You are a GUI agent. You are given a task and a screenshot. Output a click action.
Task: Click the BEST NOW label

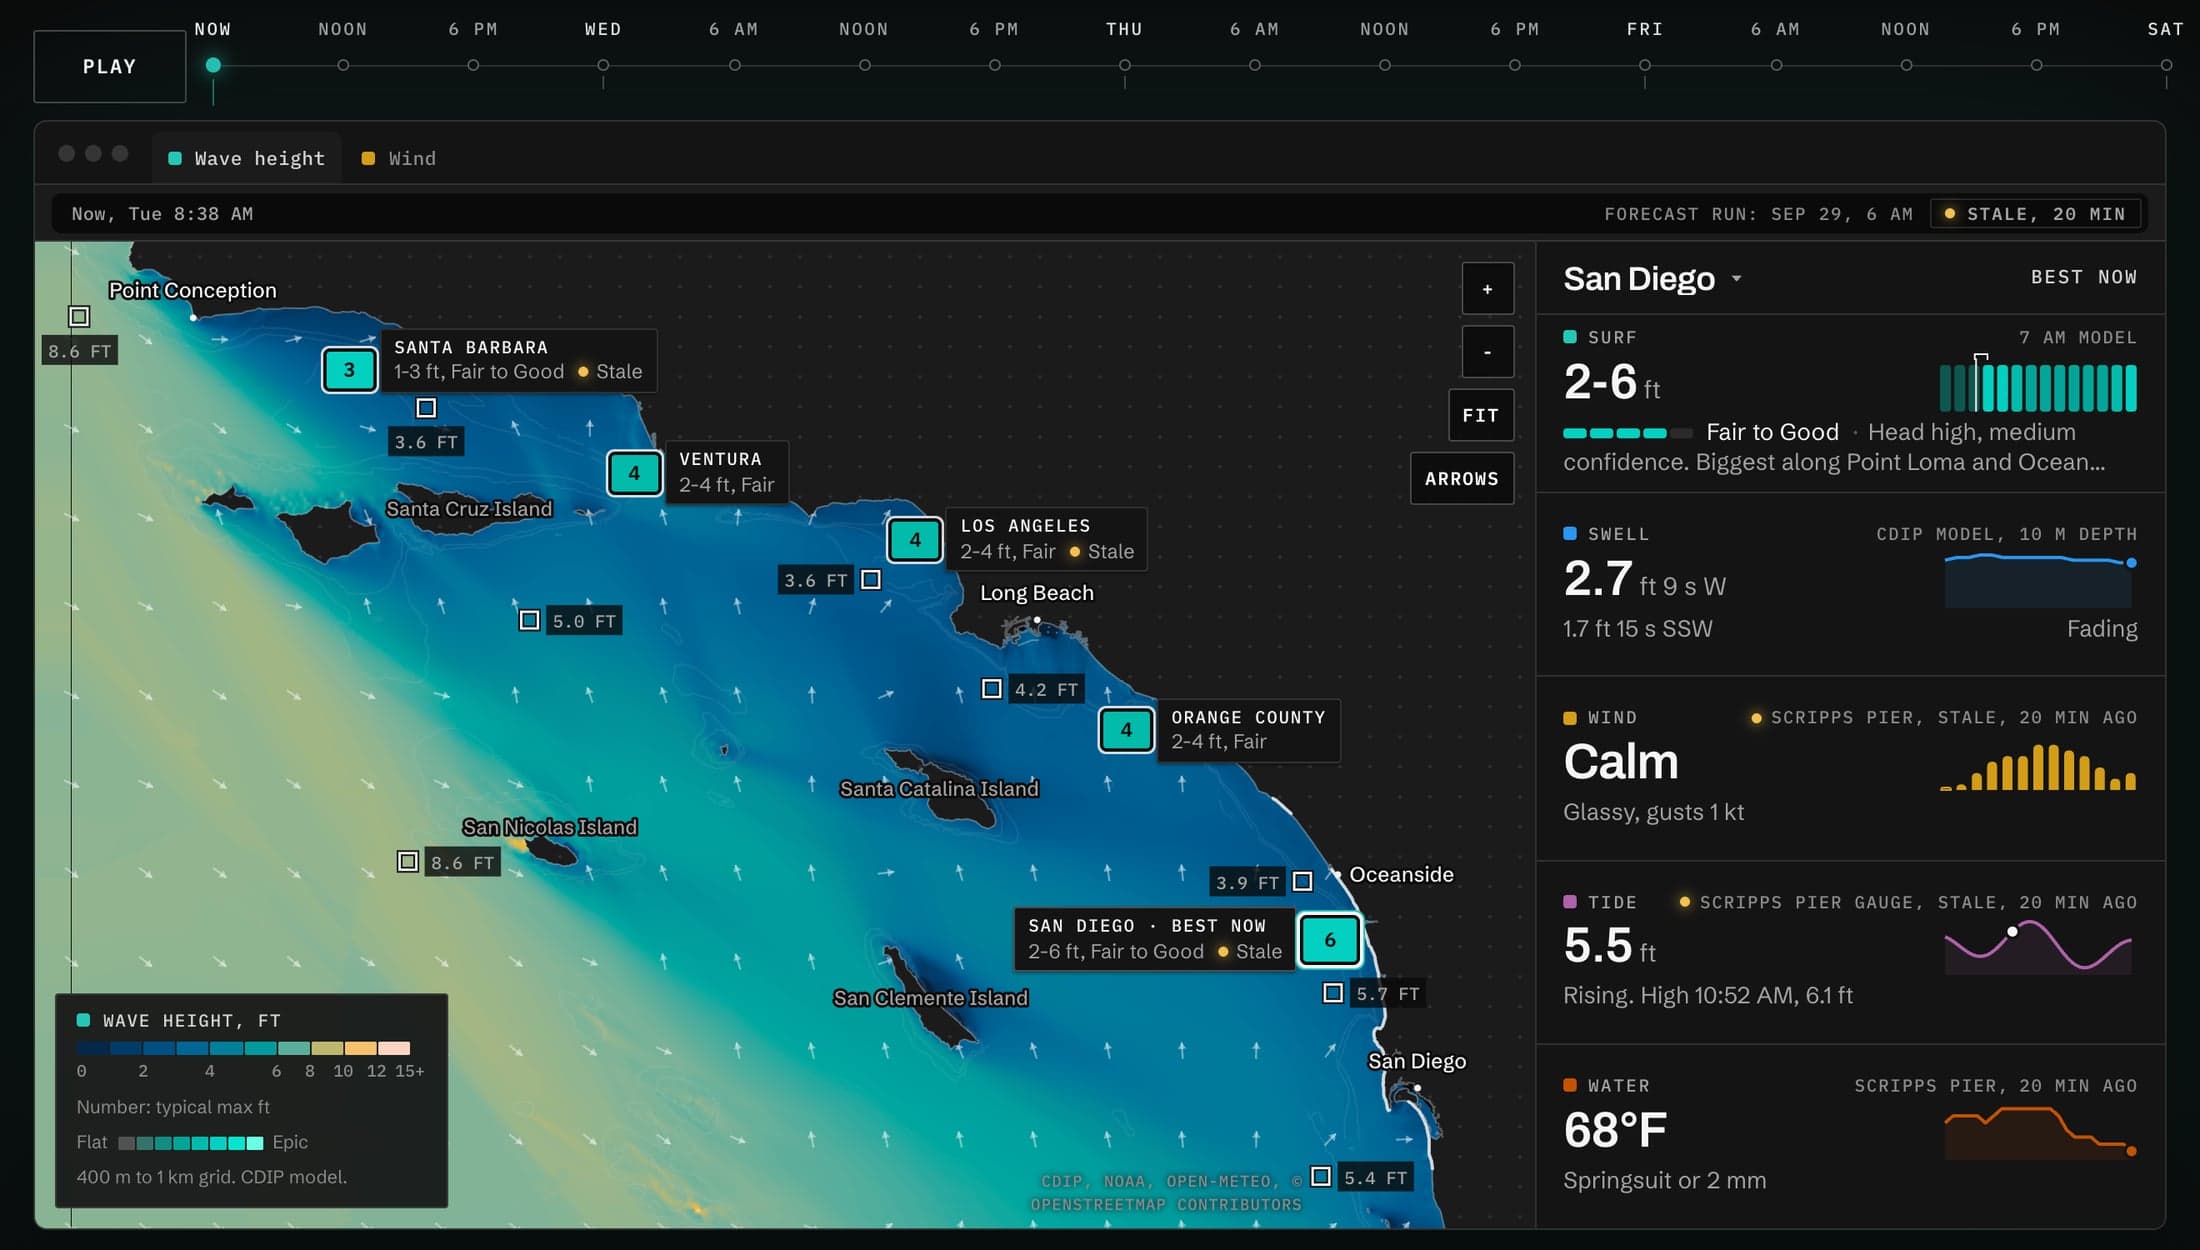[2083, 277]
